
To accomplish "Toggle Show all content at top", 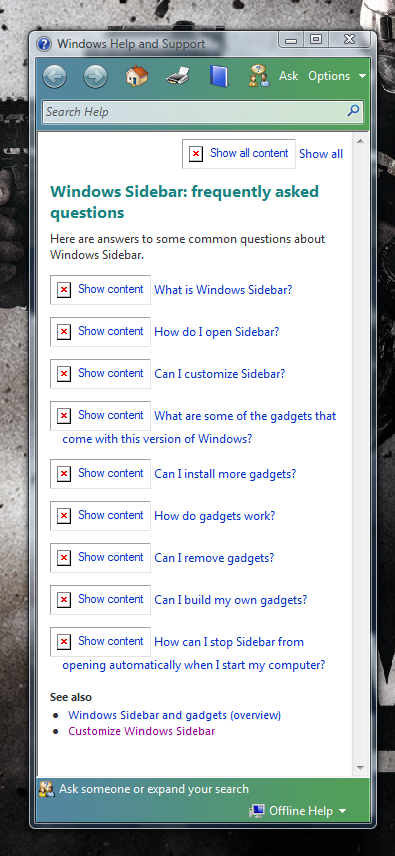I will (239, 153).
